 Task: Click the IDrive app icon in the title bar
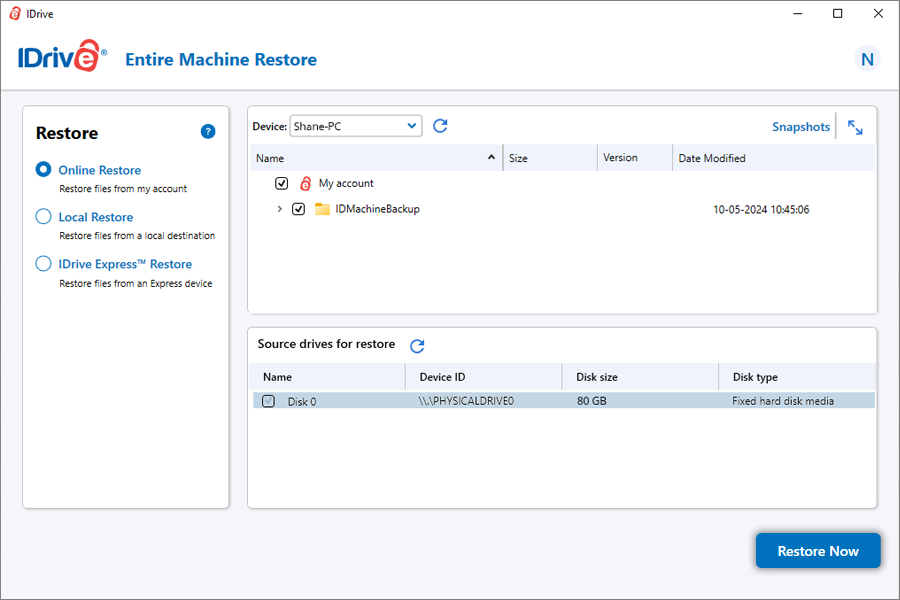15,14
